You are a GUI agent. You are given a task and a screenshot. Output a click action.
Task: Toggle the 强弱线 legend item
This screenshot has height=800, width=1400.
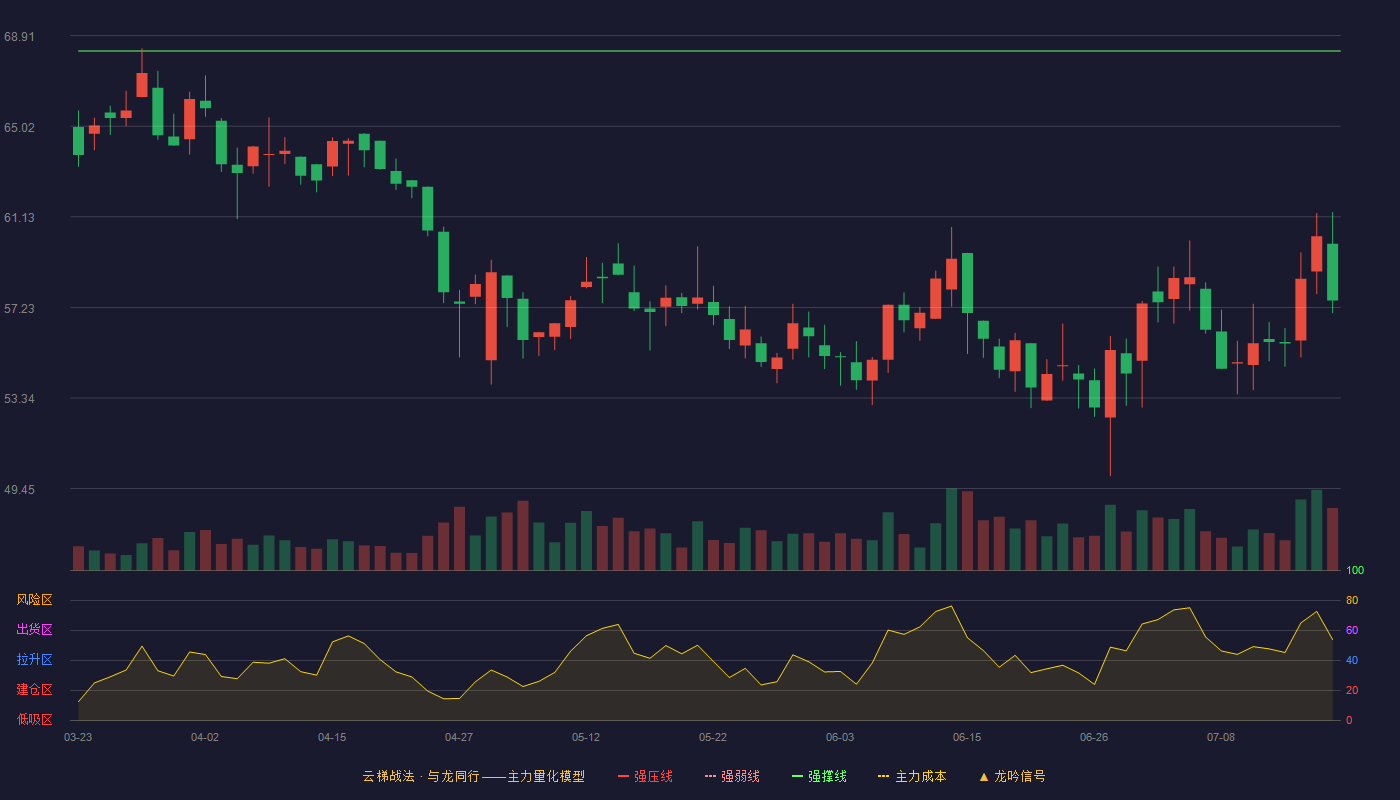coord(732,776)
